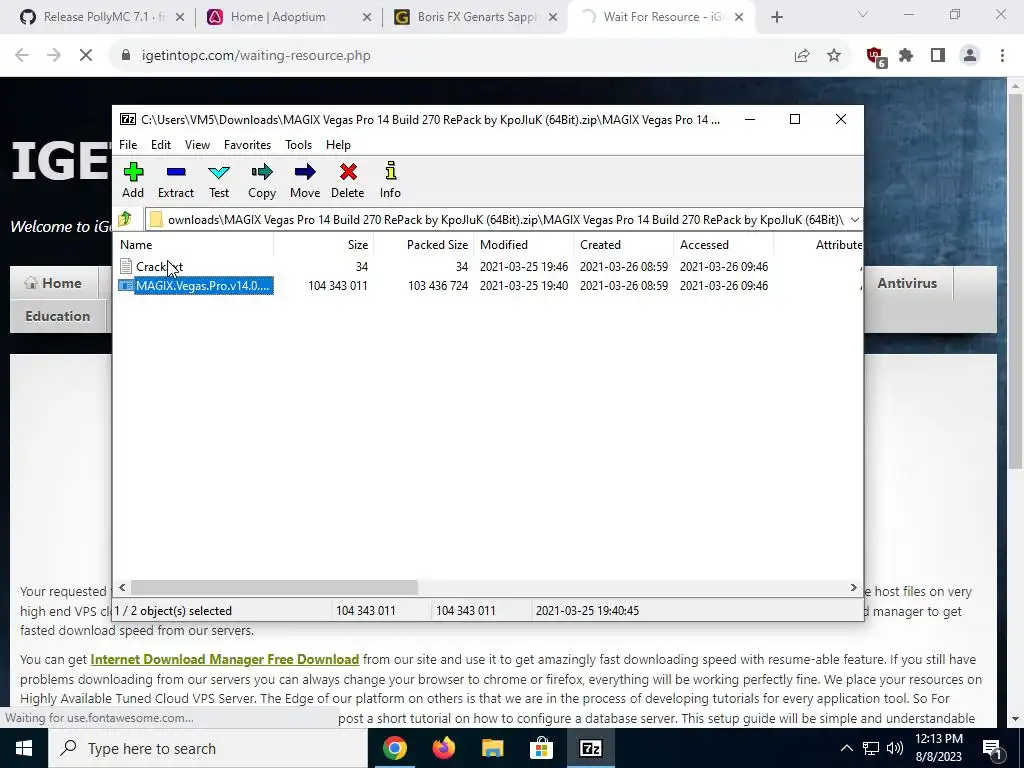Open the Chrome three-dot menu
The height and width of the screenshot is (768, 1024).
pos(1002,56)
